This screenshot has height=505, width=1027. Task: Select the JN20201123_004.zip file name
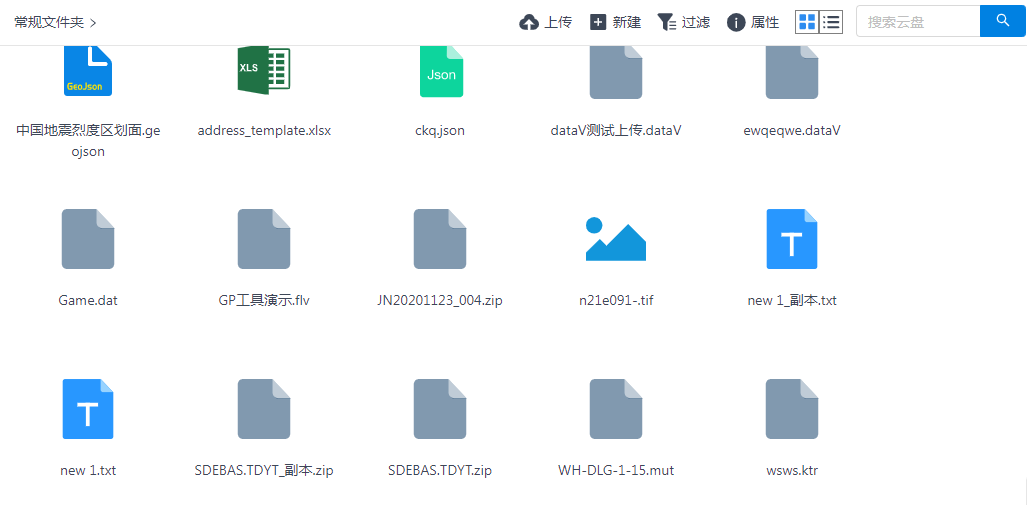(440, 301)
